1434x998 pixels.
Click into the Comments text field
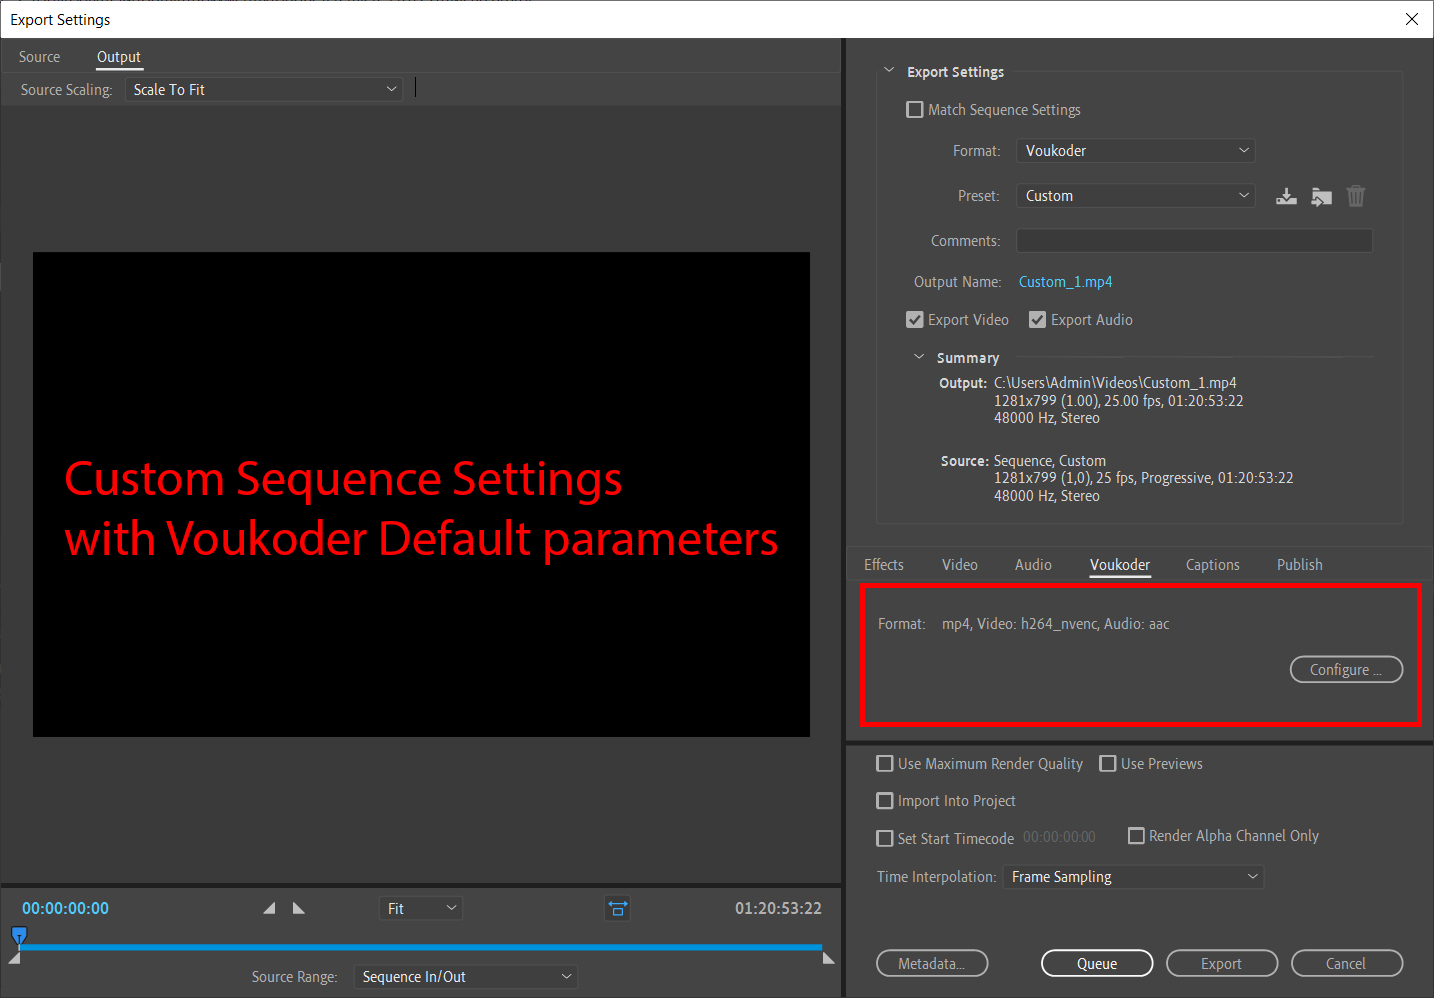coord(1194,241)
